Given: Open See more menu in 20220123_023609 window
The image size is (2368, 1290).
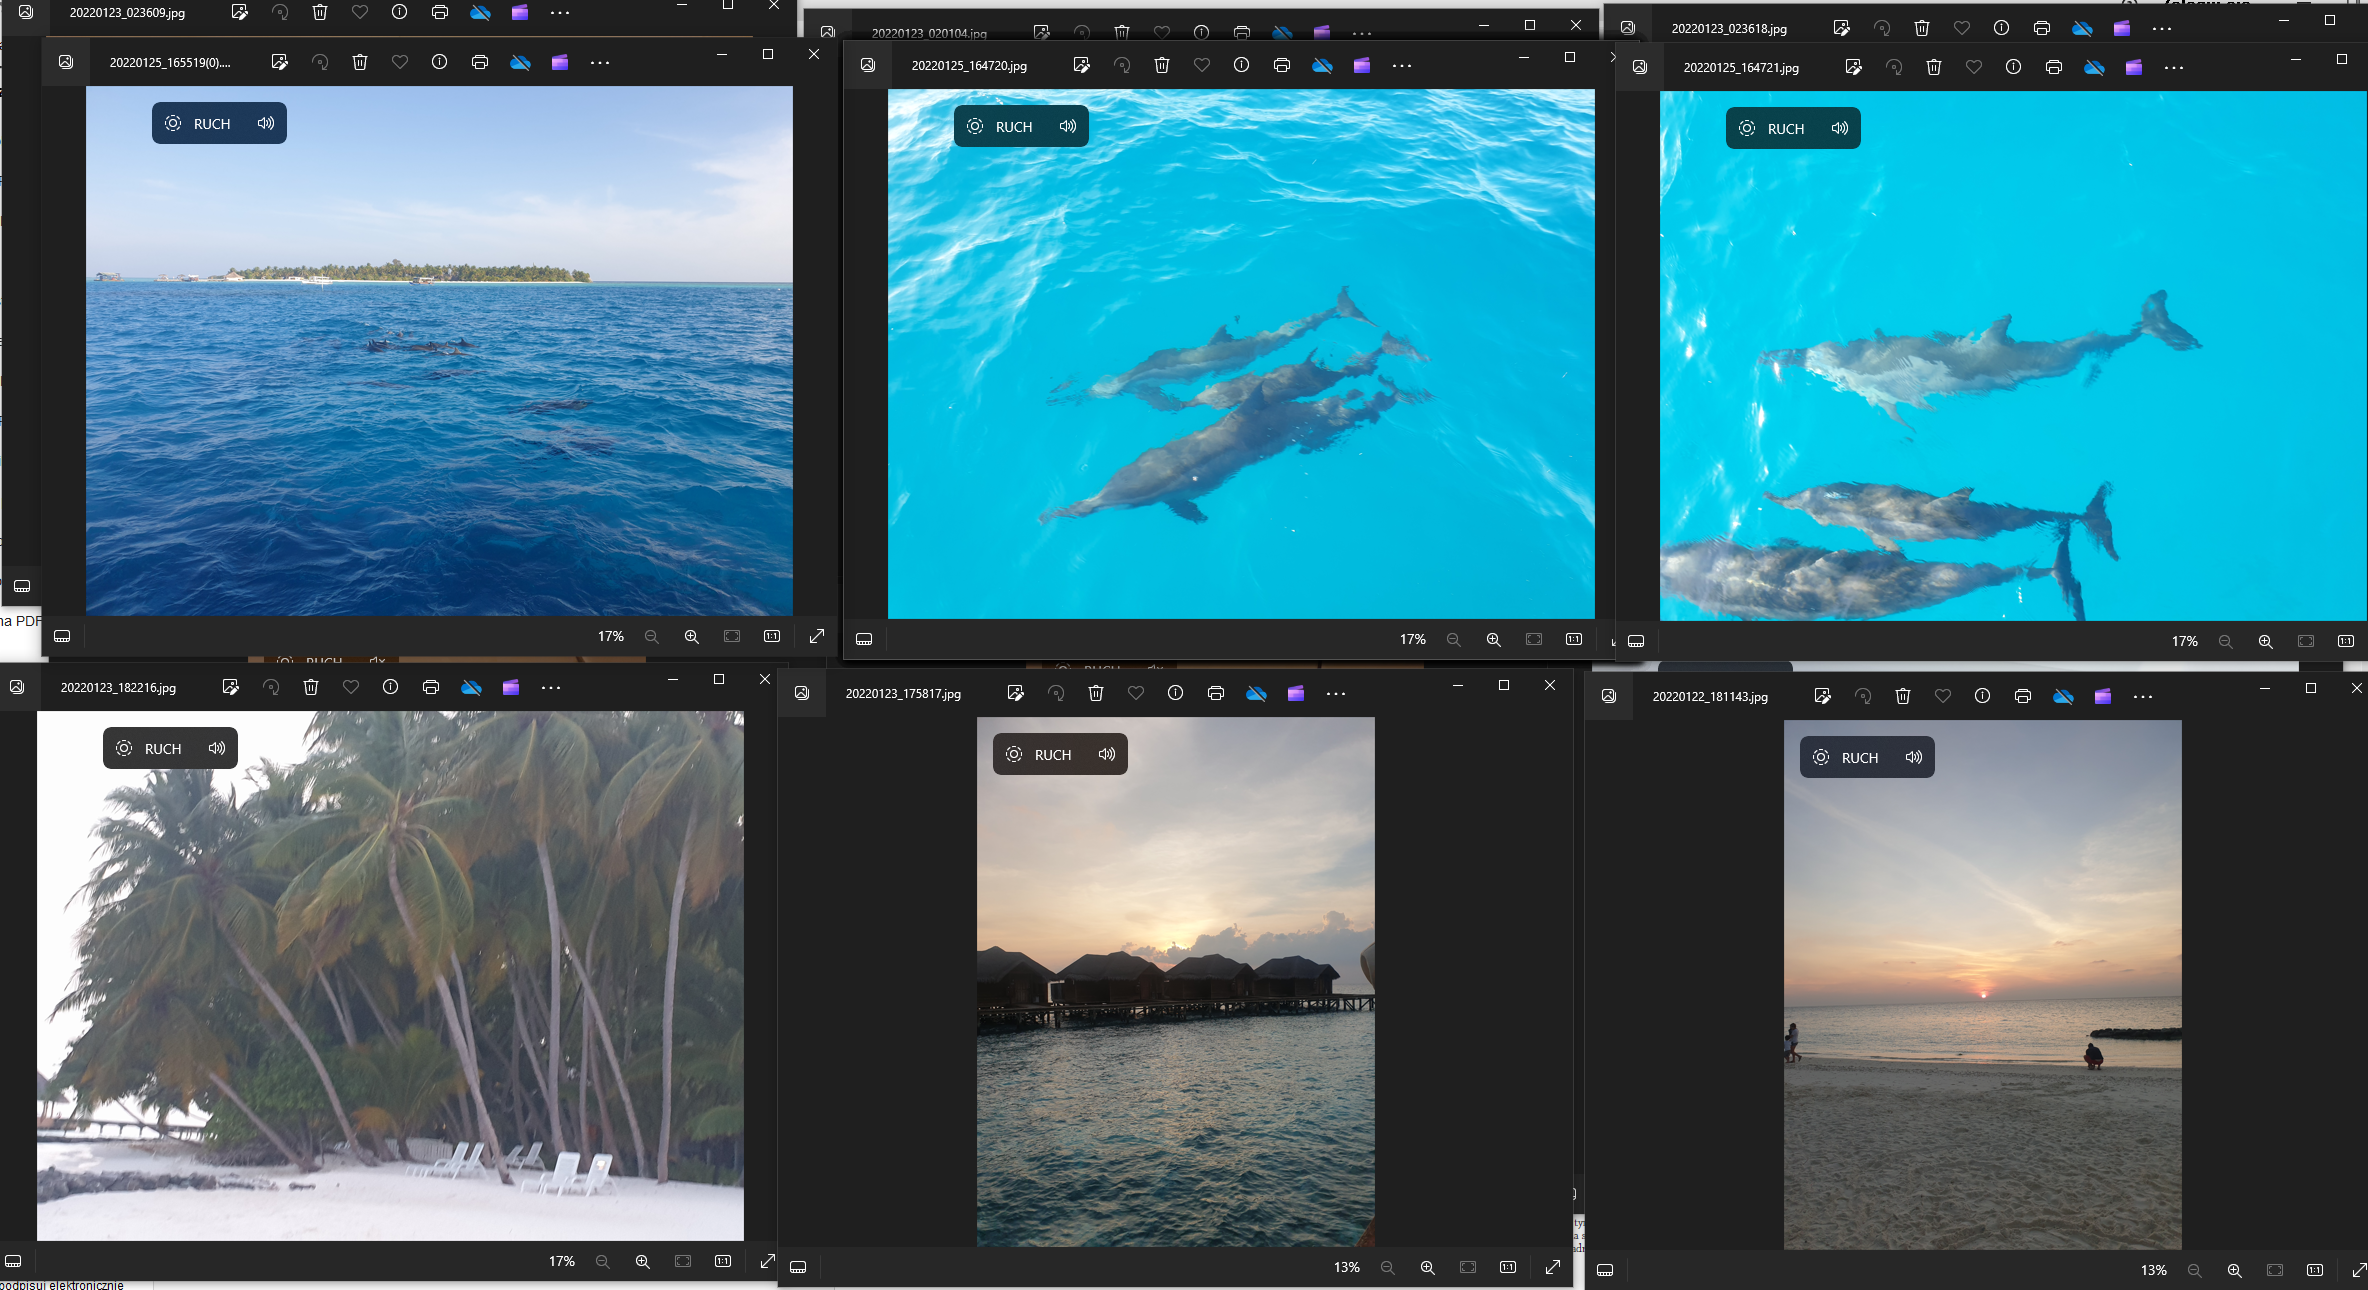Looking at the screenshot, I should point(560,12).
